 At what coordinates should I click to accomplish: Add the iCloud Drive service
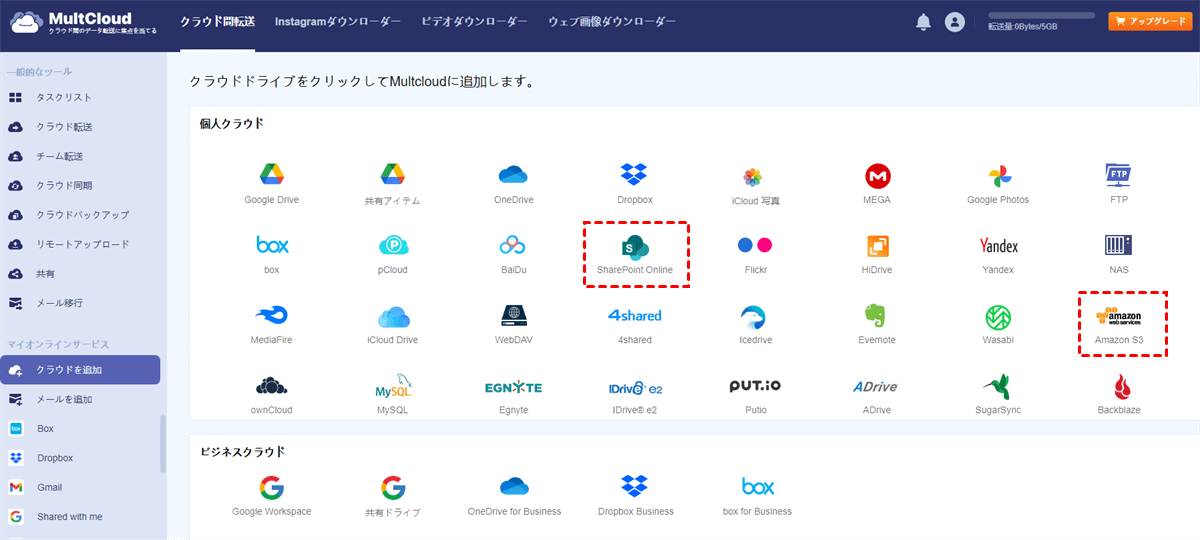[x=394, y=317]
